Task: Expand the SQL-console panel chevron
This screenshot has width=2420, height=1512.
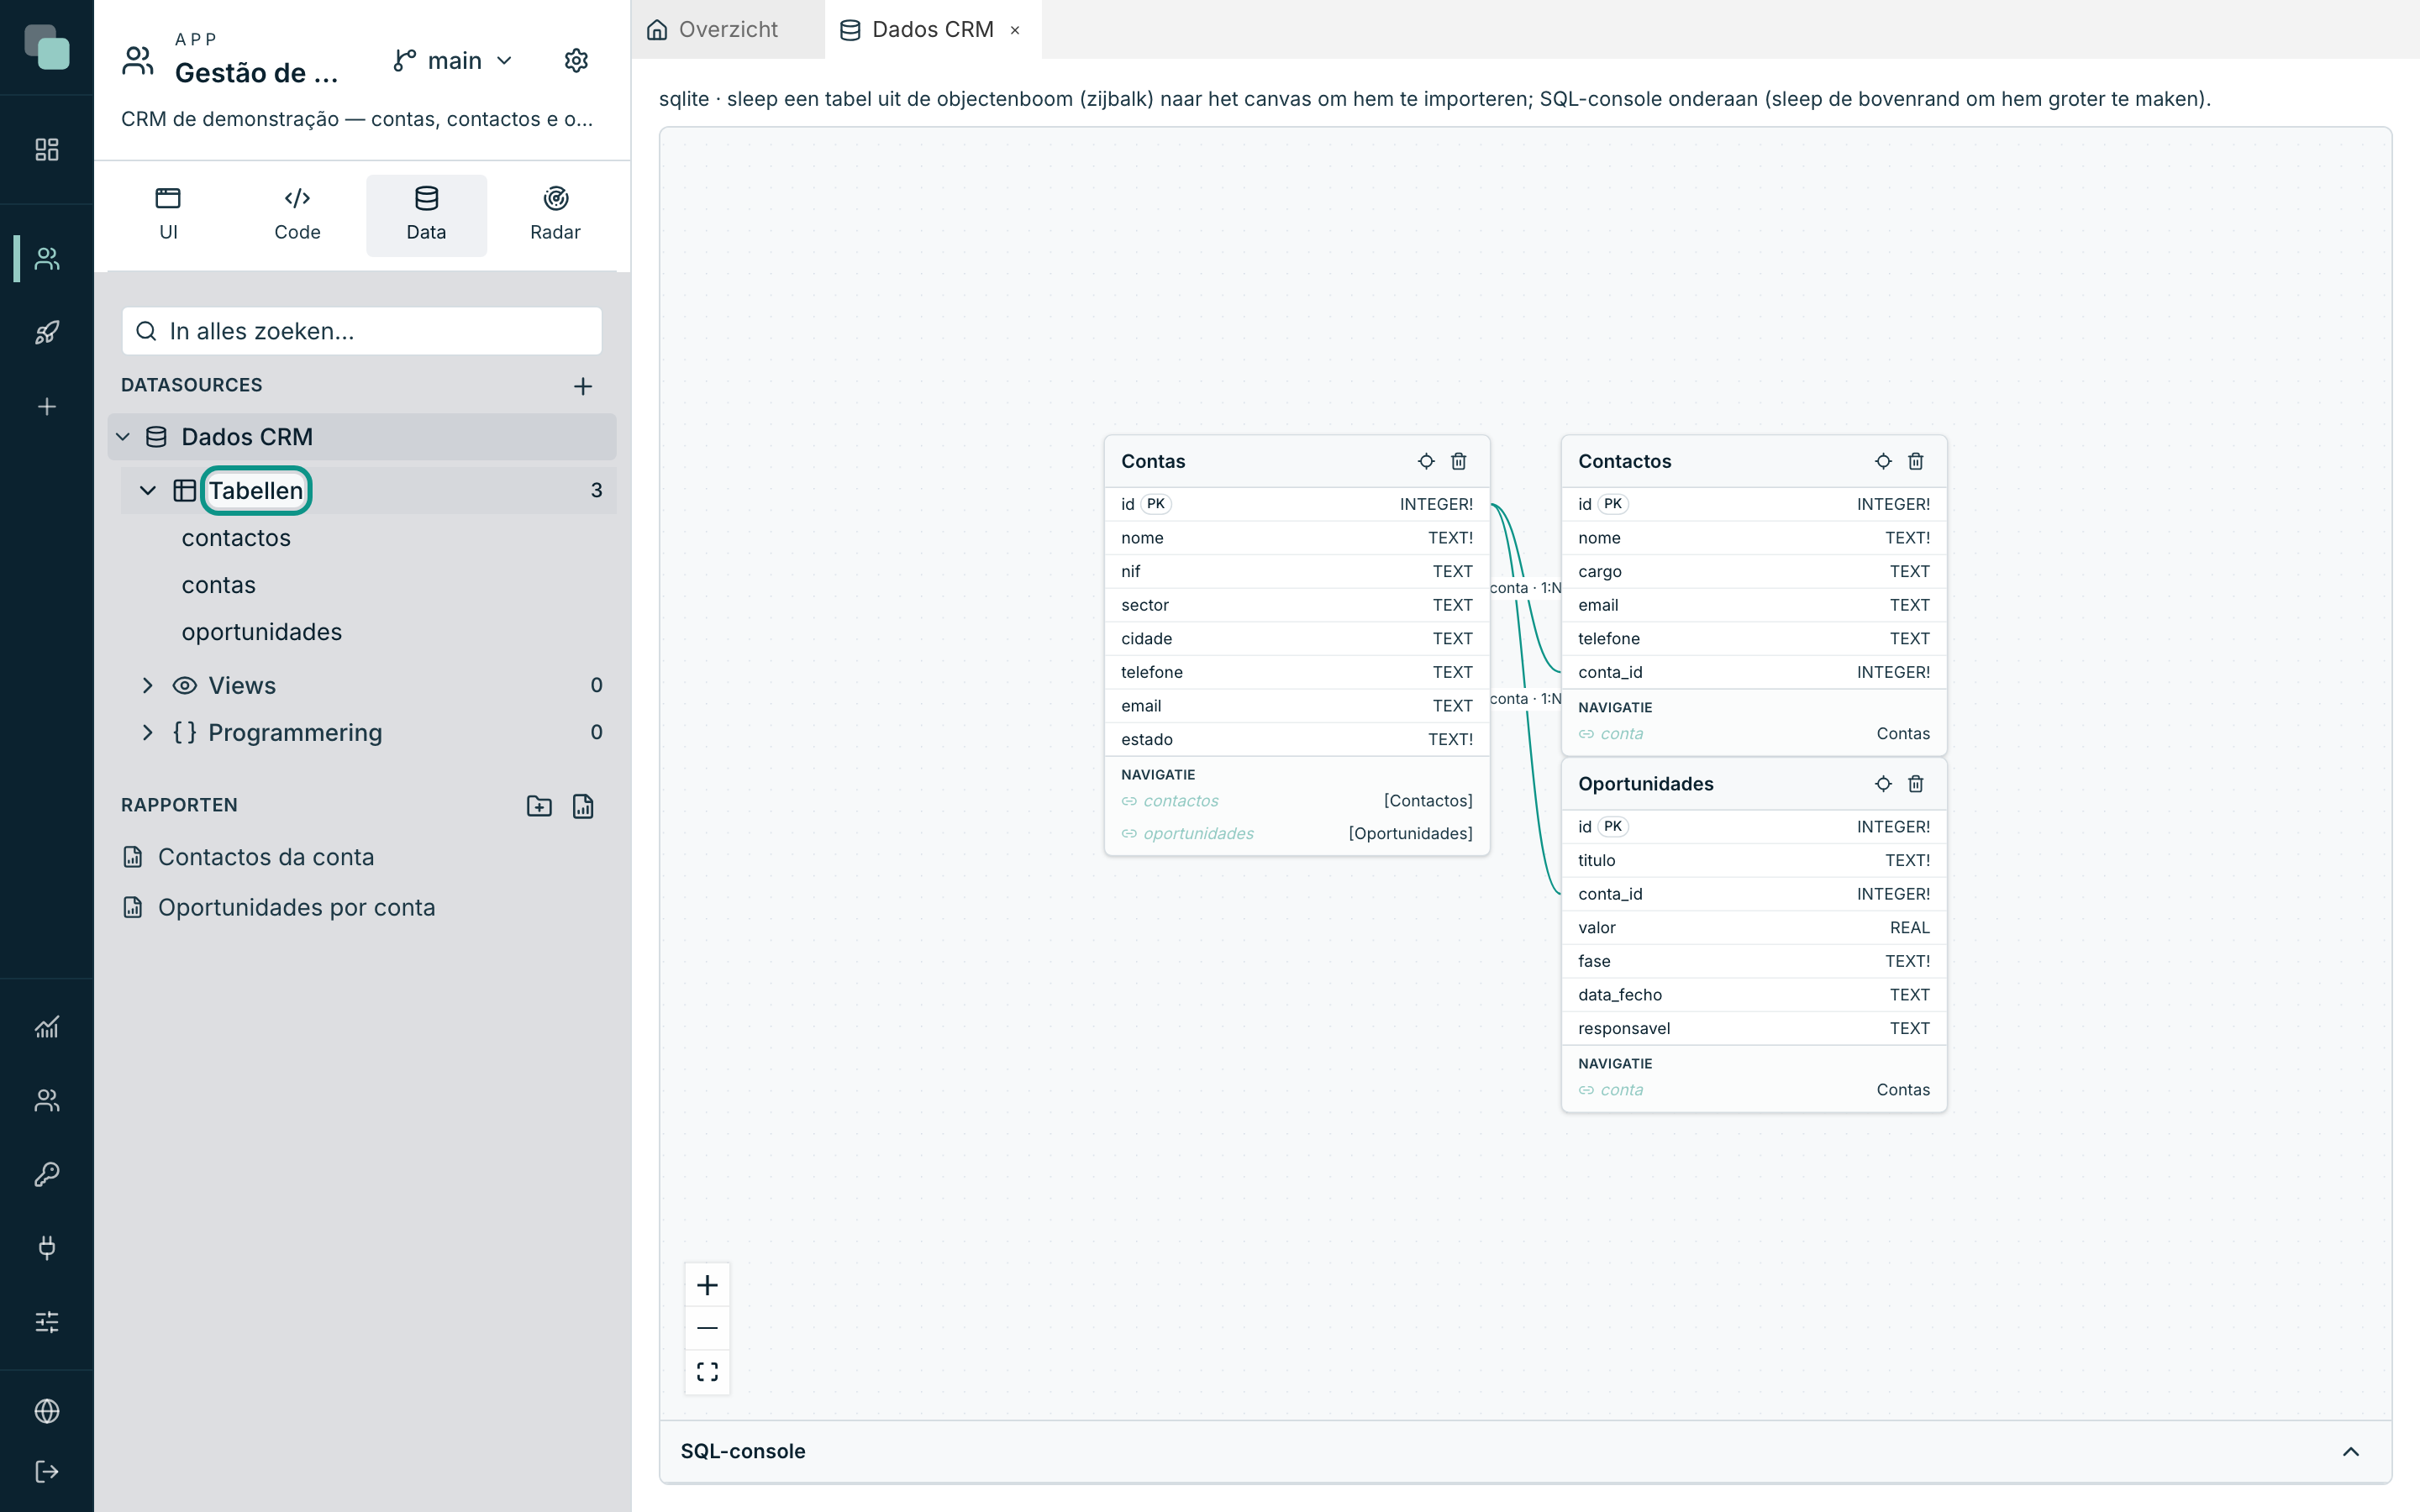Action: coord(2351,1451)
